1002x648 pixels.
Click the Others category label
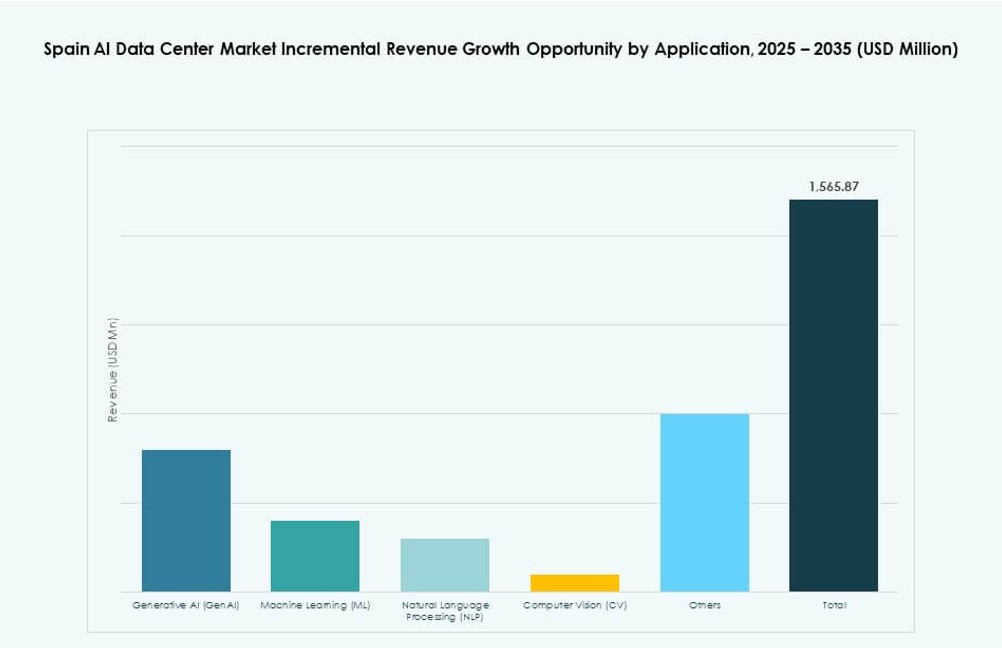(705, 604)
